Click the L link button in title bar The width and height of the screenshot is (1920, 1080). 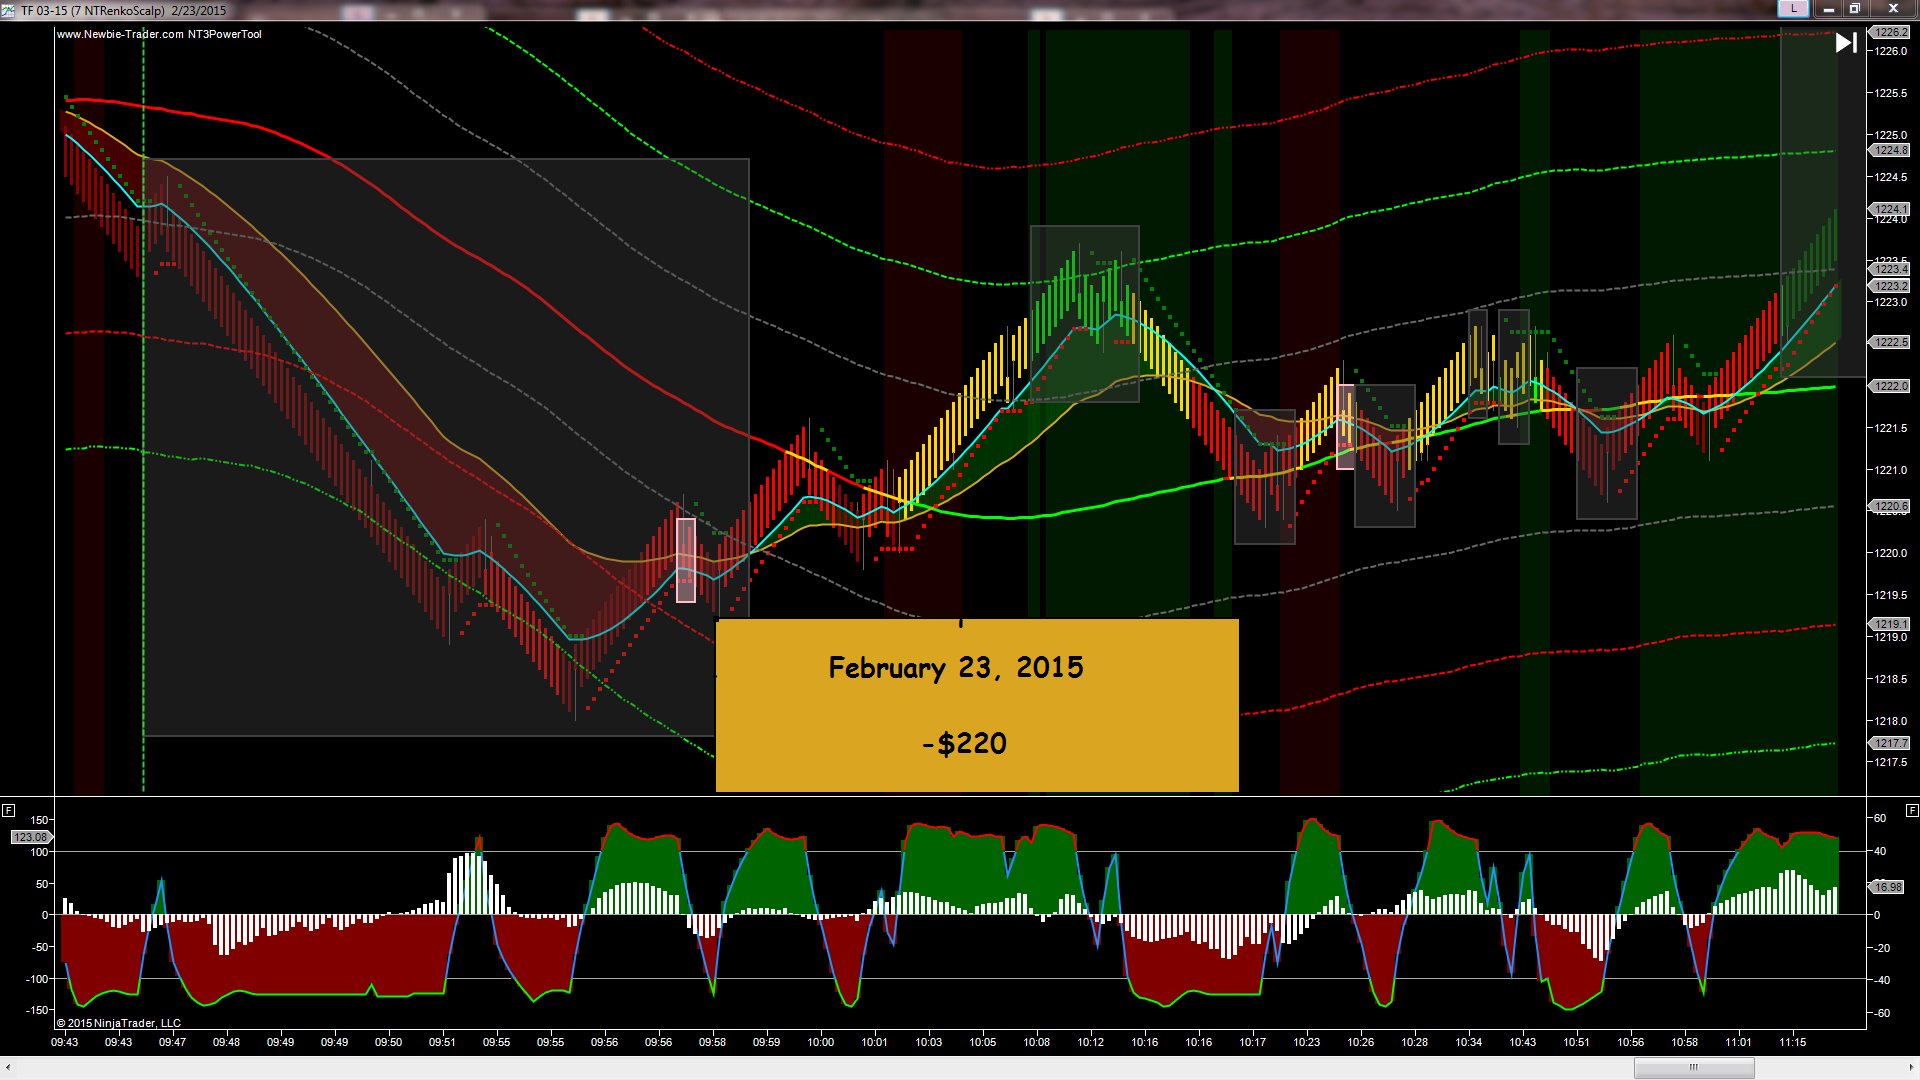click(1793, 9)
